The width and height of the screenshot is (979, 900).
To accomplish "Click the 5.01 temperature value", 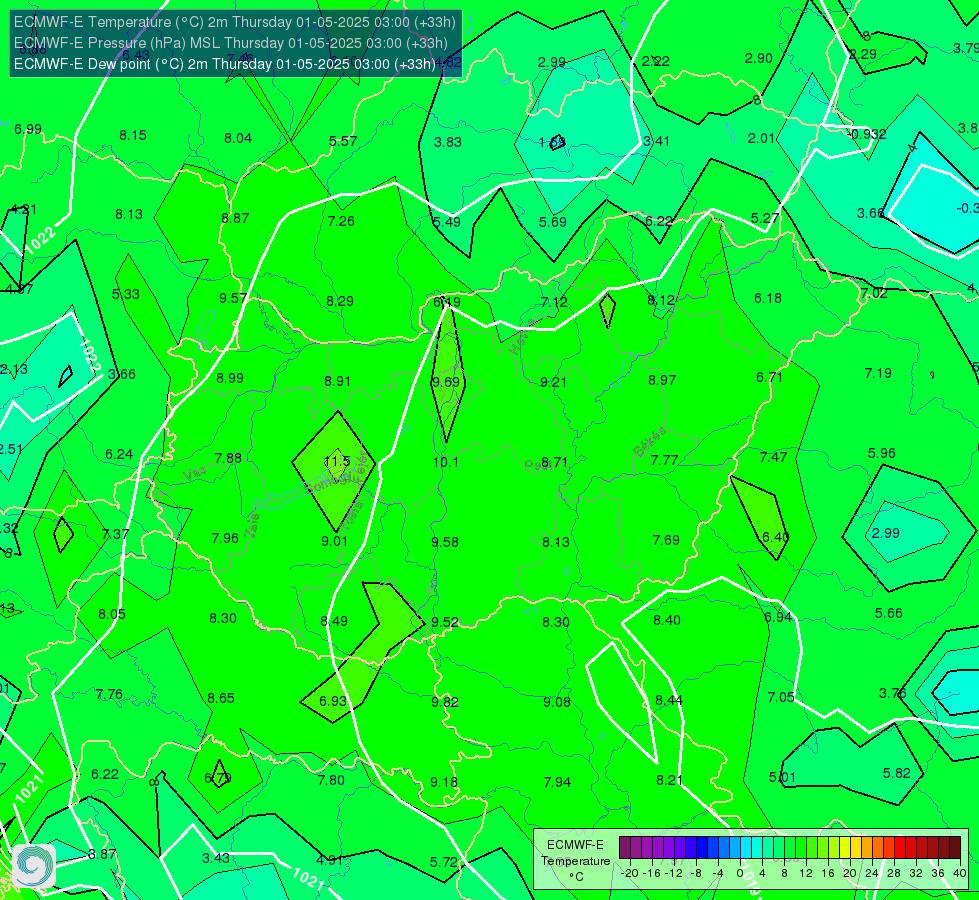I will (782, 778).
